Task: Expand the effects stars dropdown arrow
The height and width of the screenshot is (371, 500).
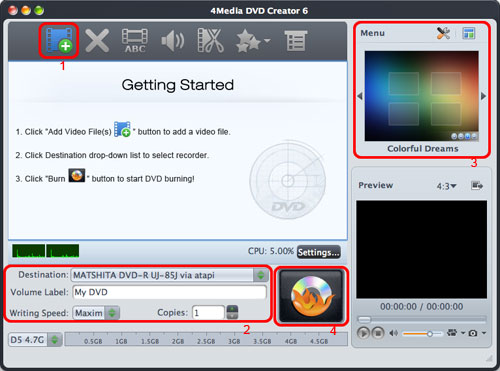Action: pyautogui.click(x=267, y=41)
